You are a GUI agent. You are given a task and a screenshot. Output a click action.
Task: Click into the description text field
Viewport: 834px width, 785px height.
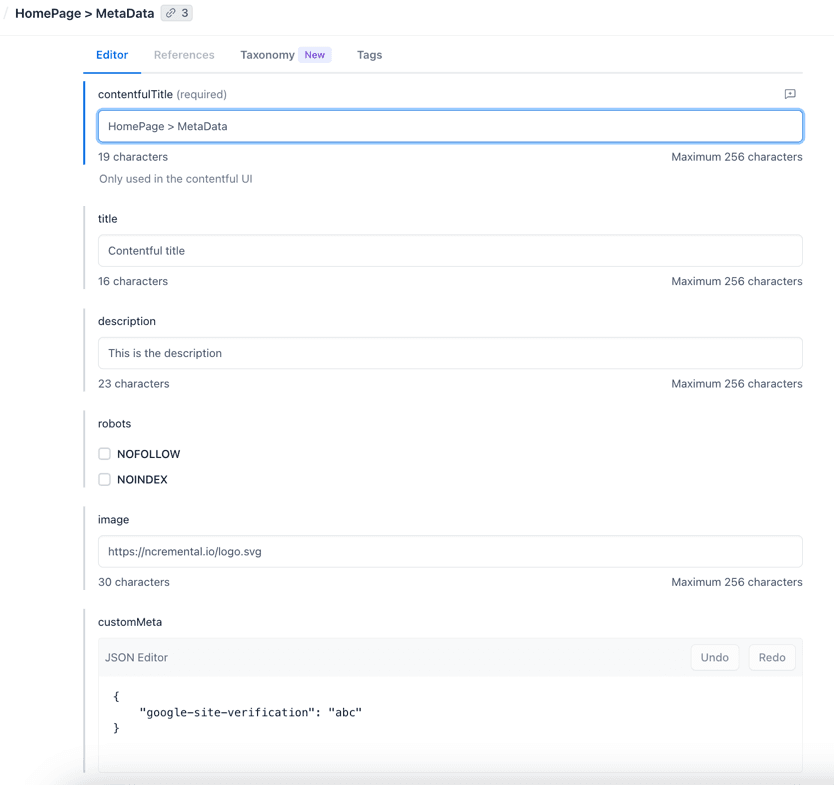(x=450, y=353)
